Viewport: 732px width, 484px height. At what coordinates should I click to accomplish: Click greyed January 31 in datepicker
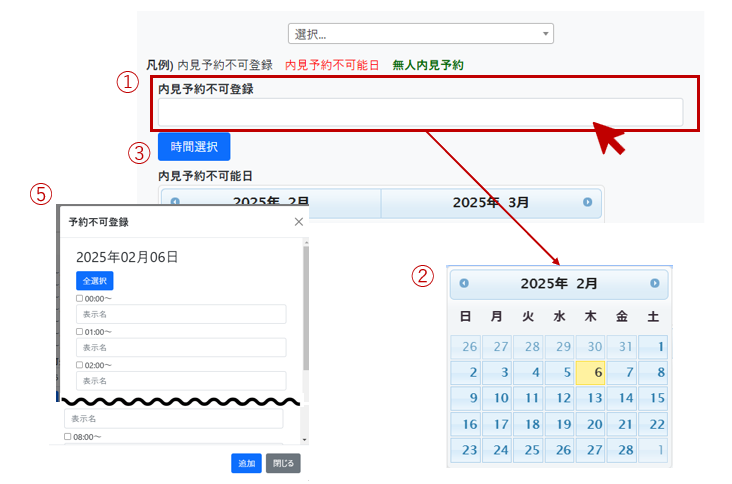[622, 347]
